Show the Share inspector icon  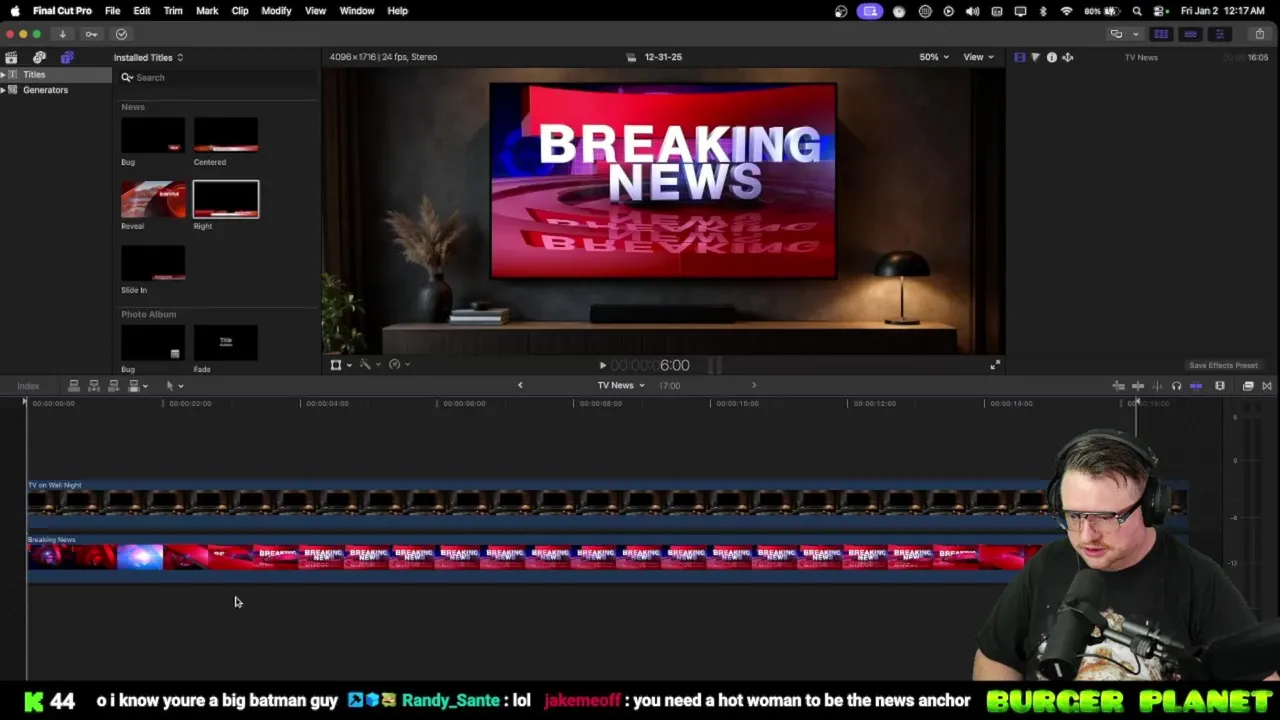coord(1067,57)
